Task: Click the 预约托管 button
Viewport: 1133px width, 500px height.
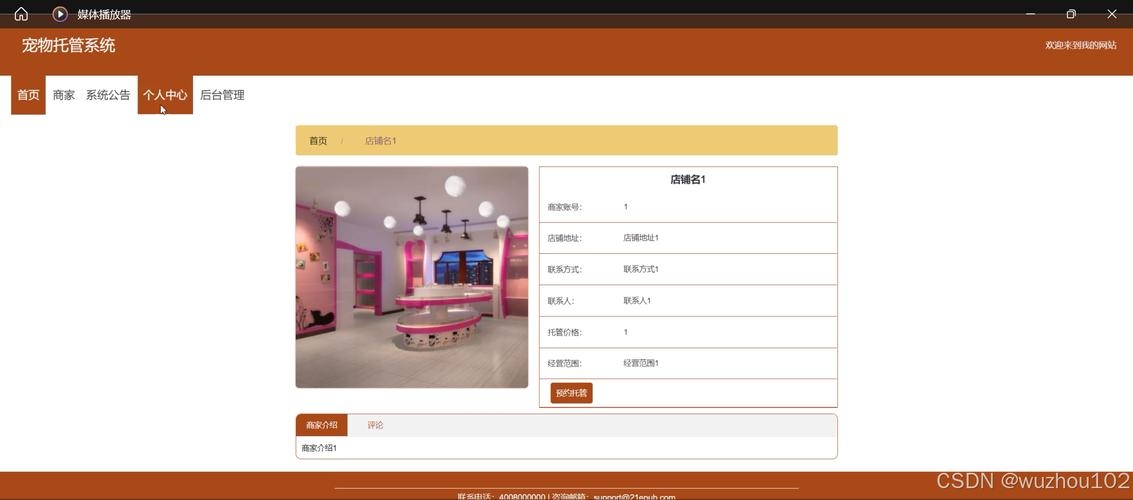Action: tap(572, 393)
